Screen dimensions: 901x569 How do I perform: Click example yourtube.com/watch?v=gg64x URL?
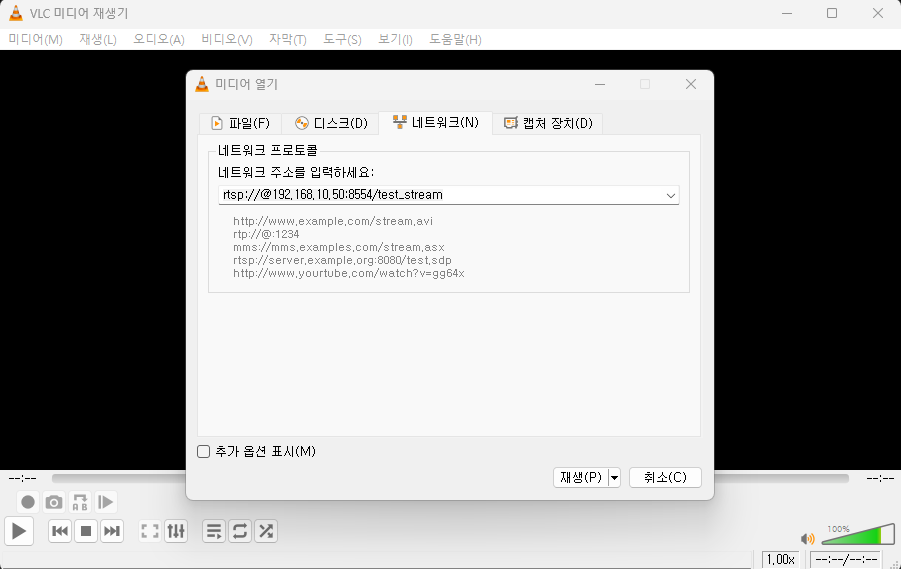[349, 274]
